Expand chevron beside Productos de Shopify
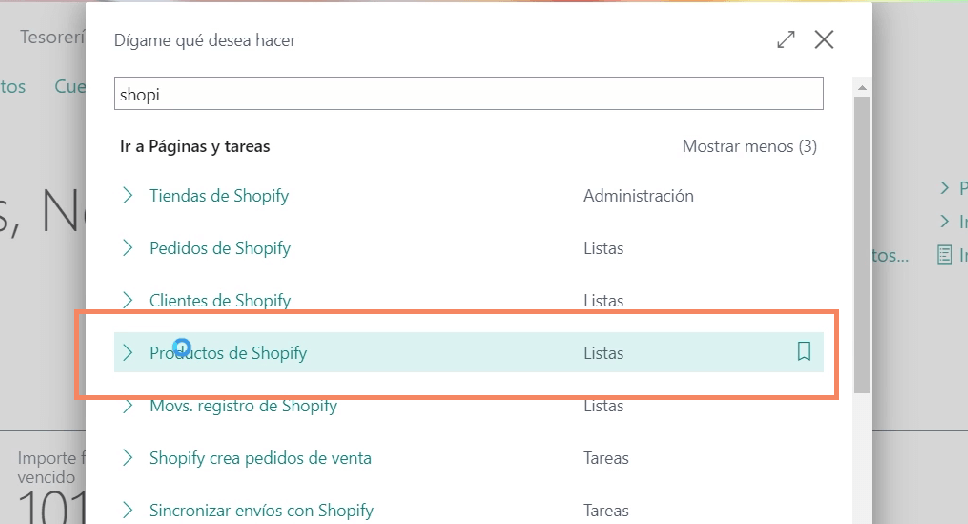Screen dimensions: 968x524 click(x=127, y=353)
